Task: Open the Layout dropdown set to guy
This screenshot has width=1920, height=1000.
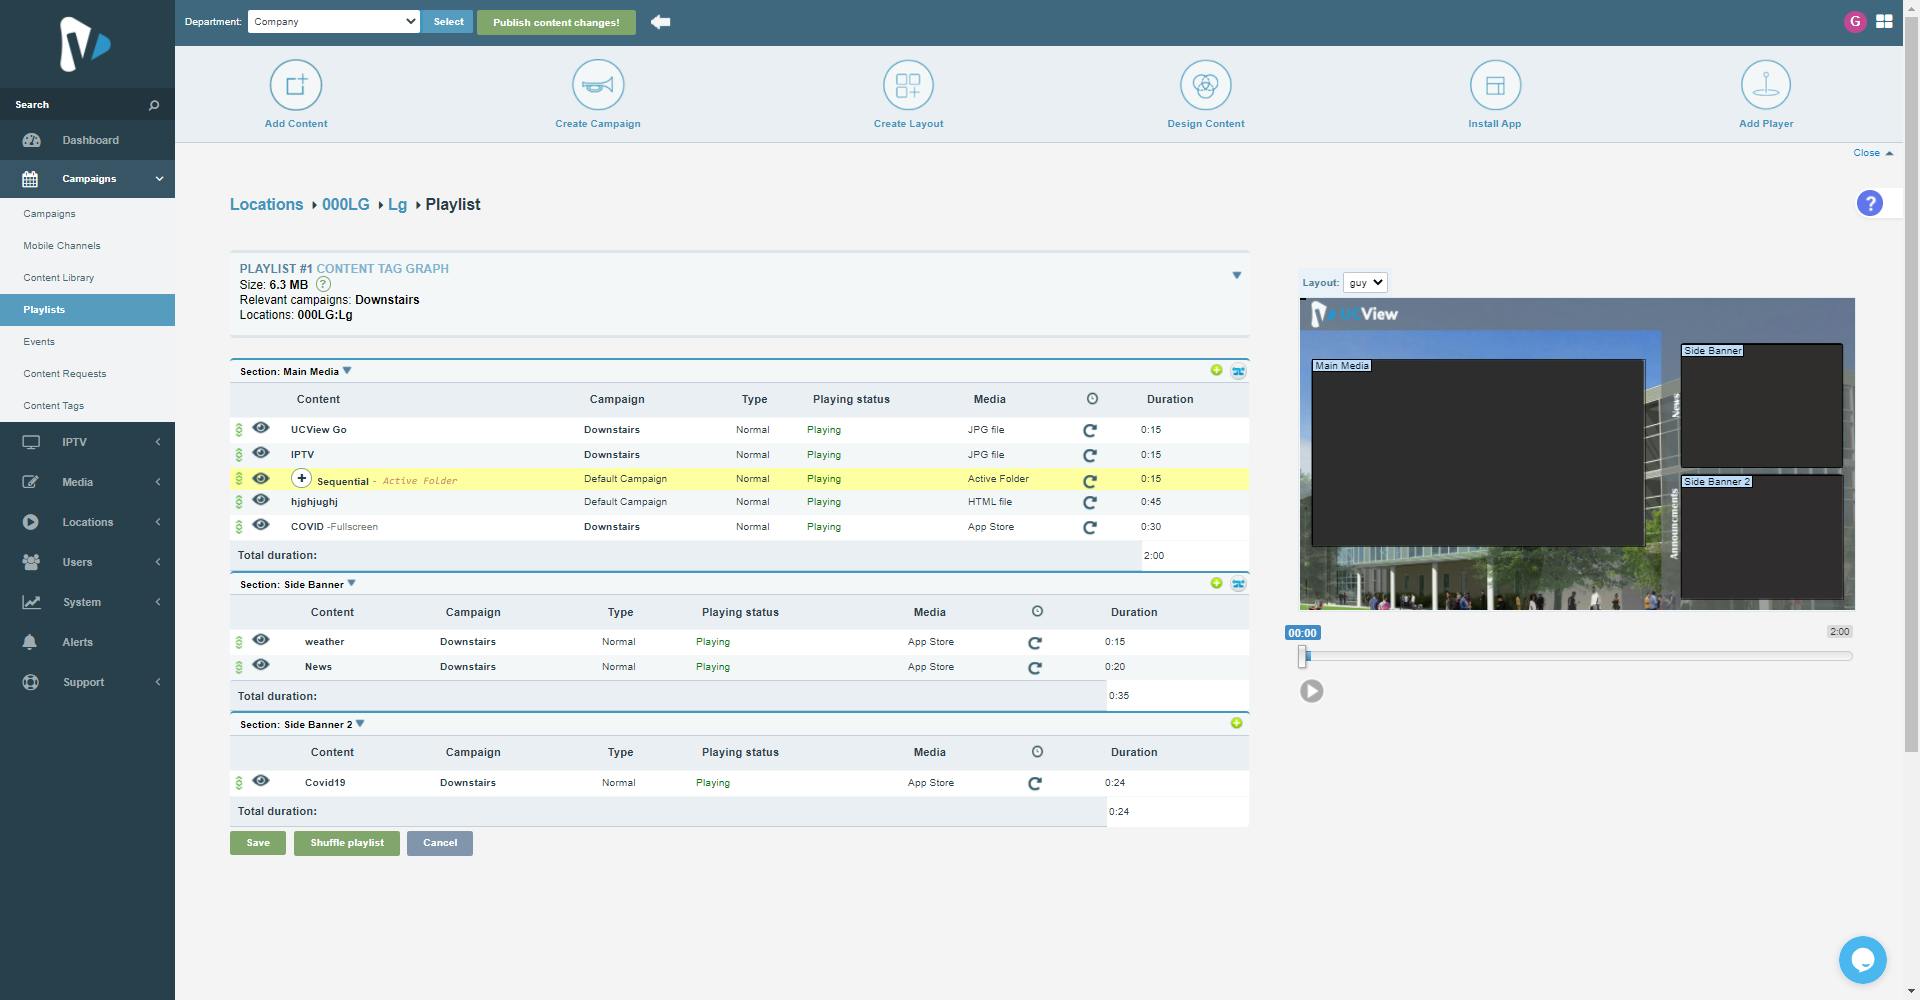Action: click(x=1365, y=283)
